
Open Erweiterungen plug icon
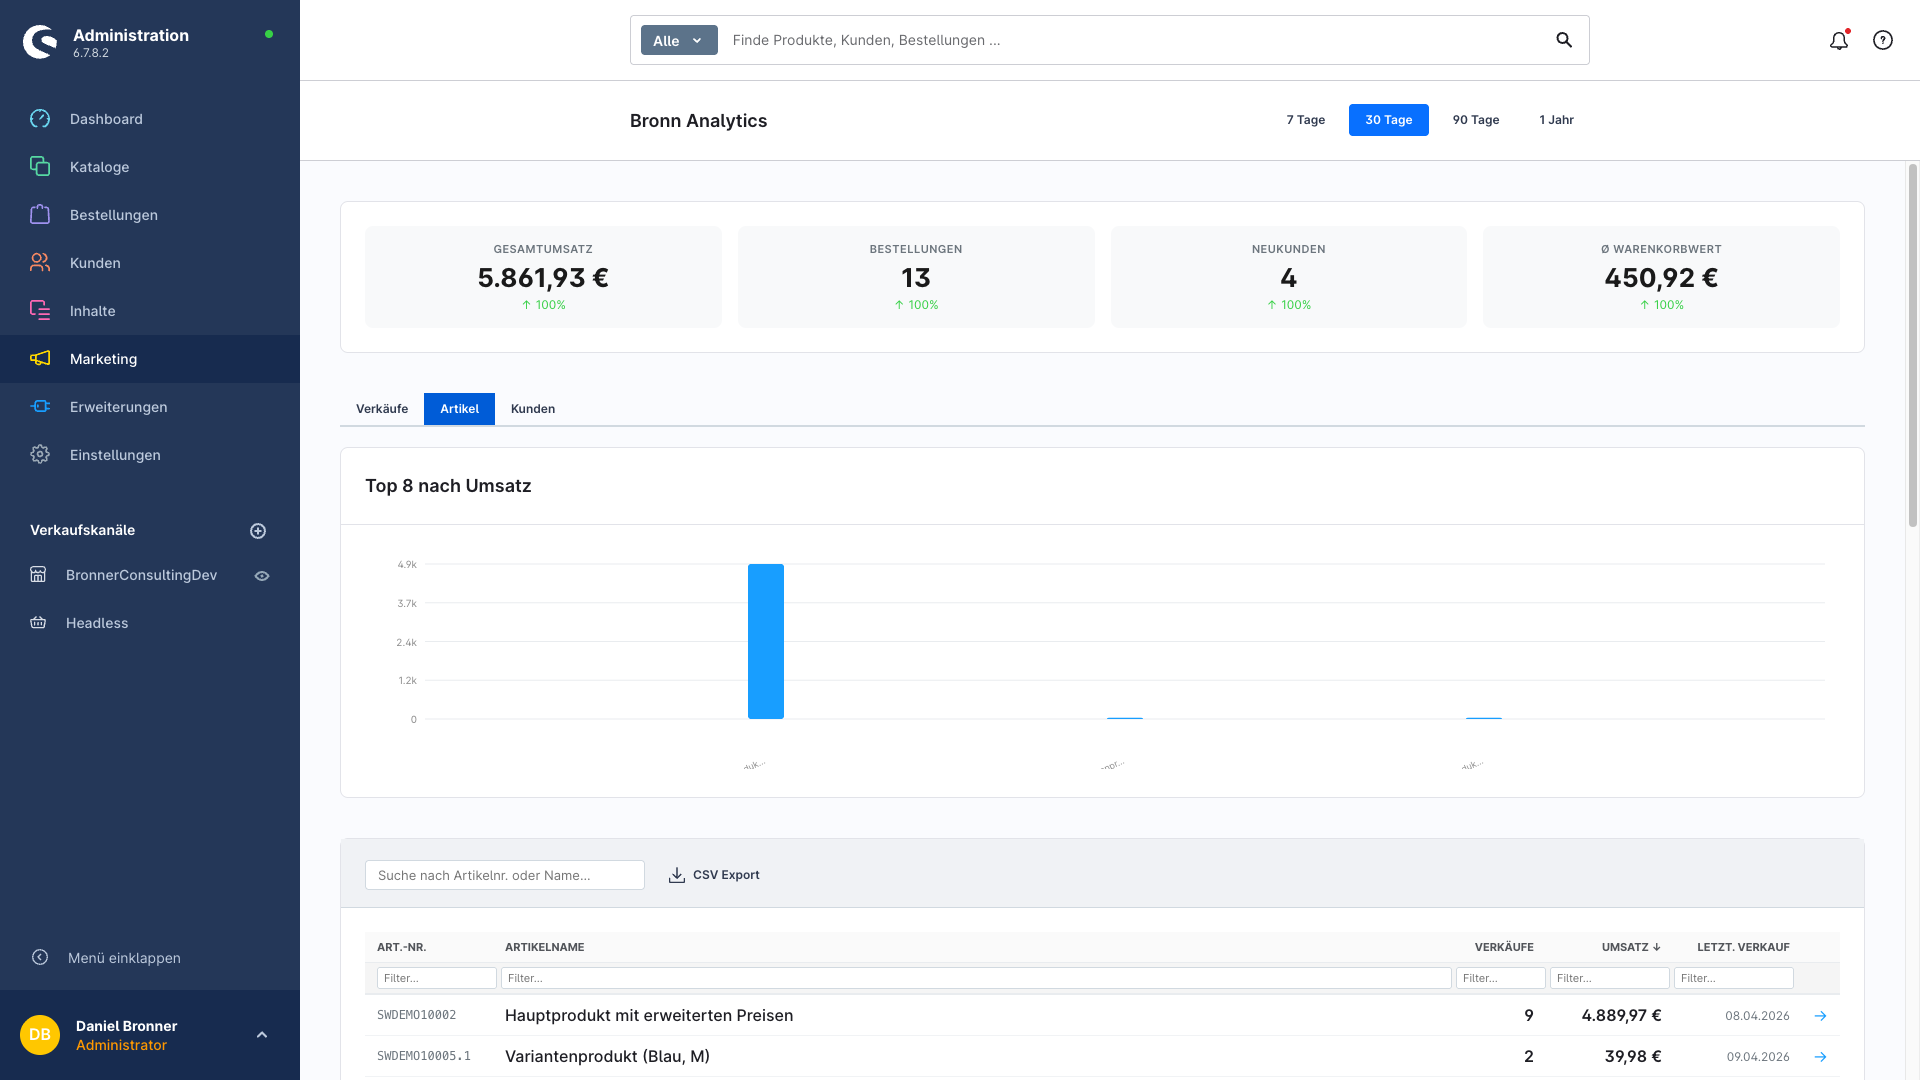[40, 407]
